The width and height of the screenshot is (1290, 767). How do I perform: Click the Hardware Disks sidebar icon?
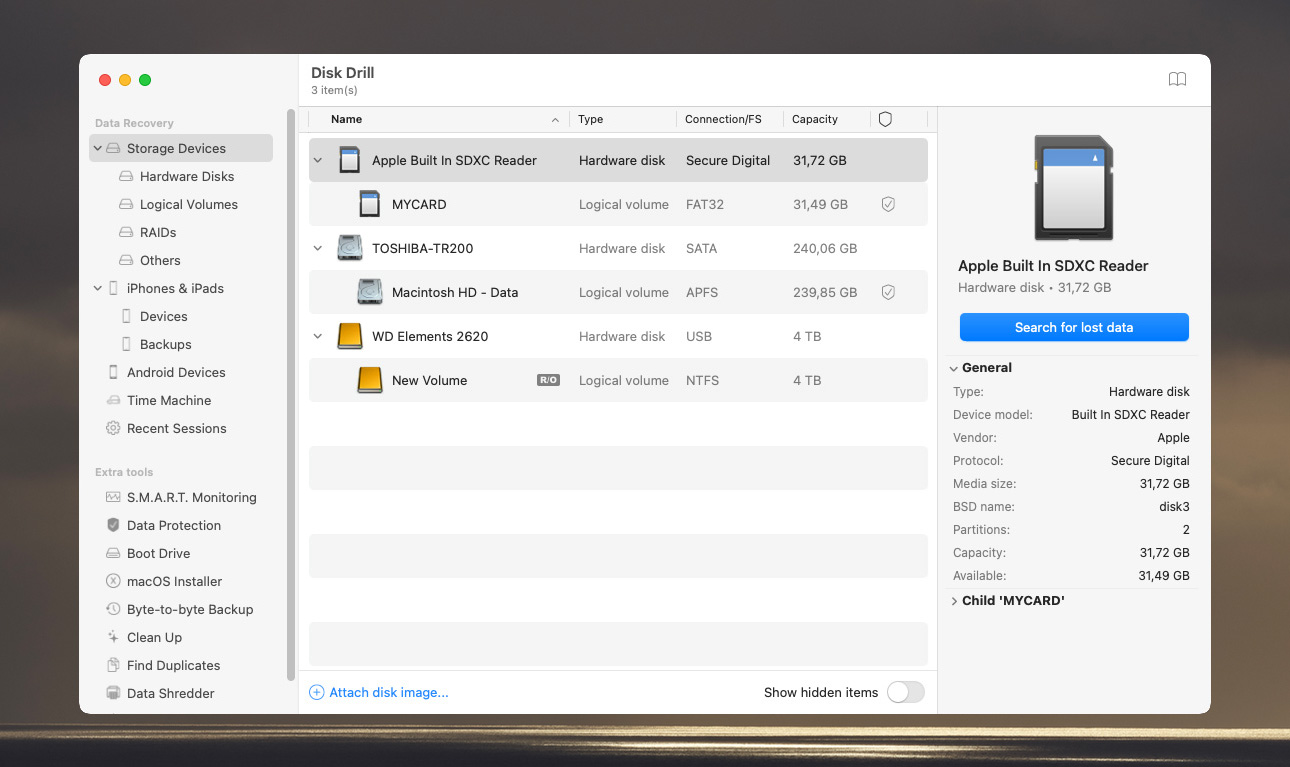[x=126, y=176]
